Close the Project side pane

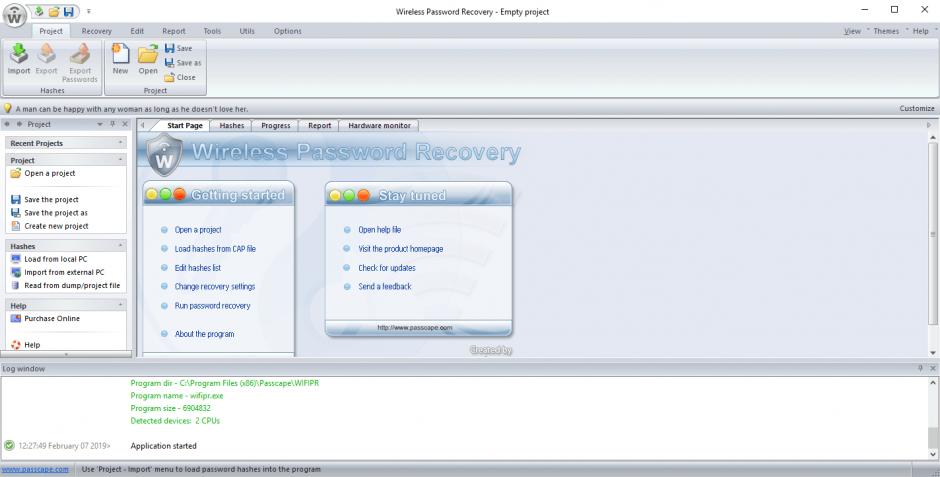pos(125,124)
